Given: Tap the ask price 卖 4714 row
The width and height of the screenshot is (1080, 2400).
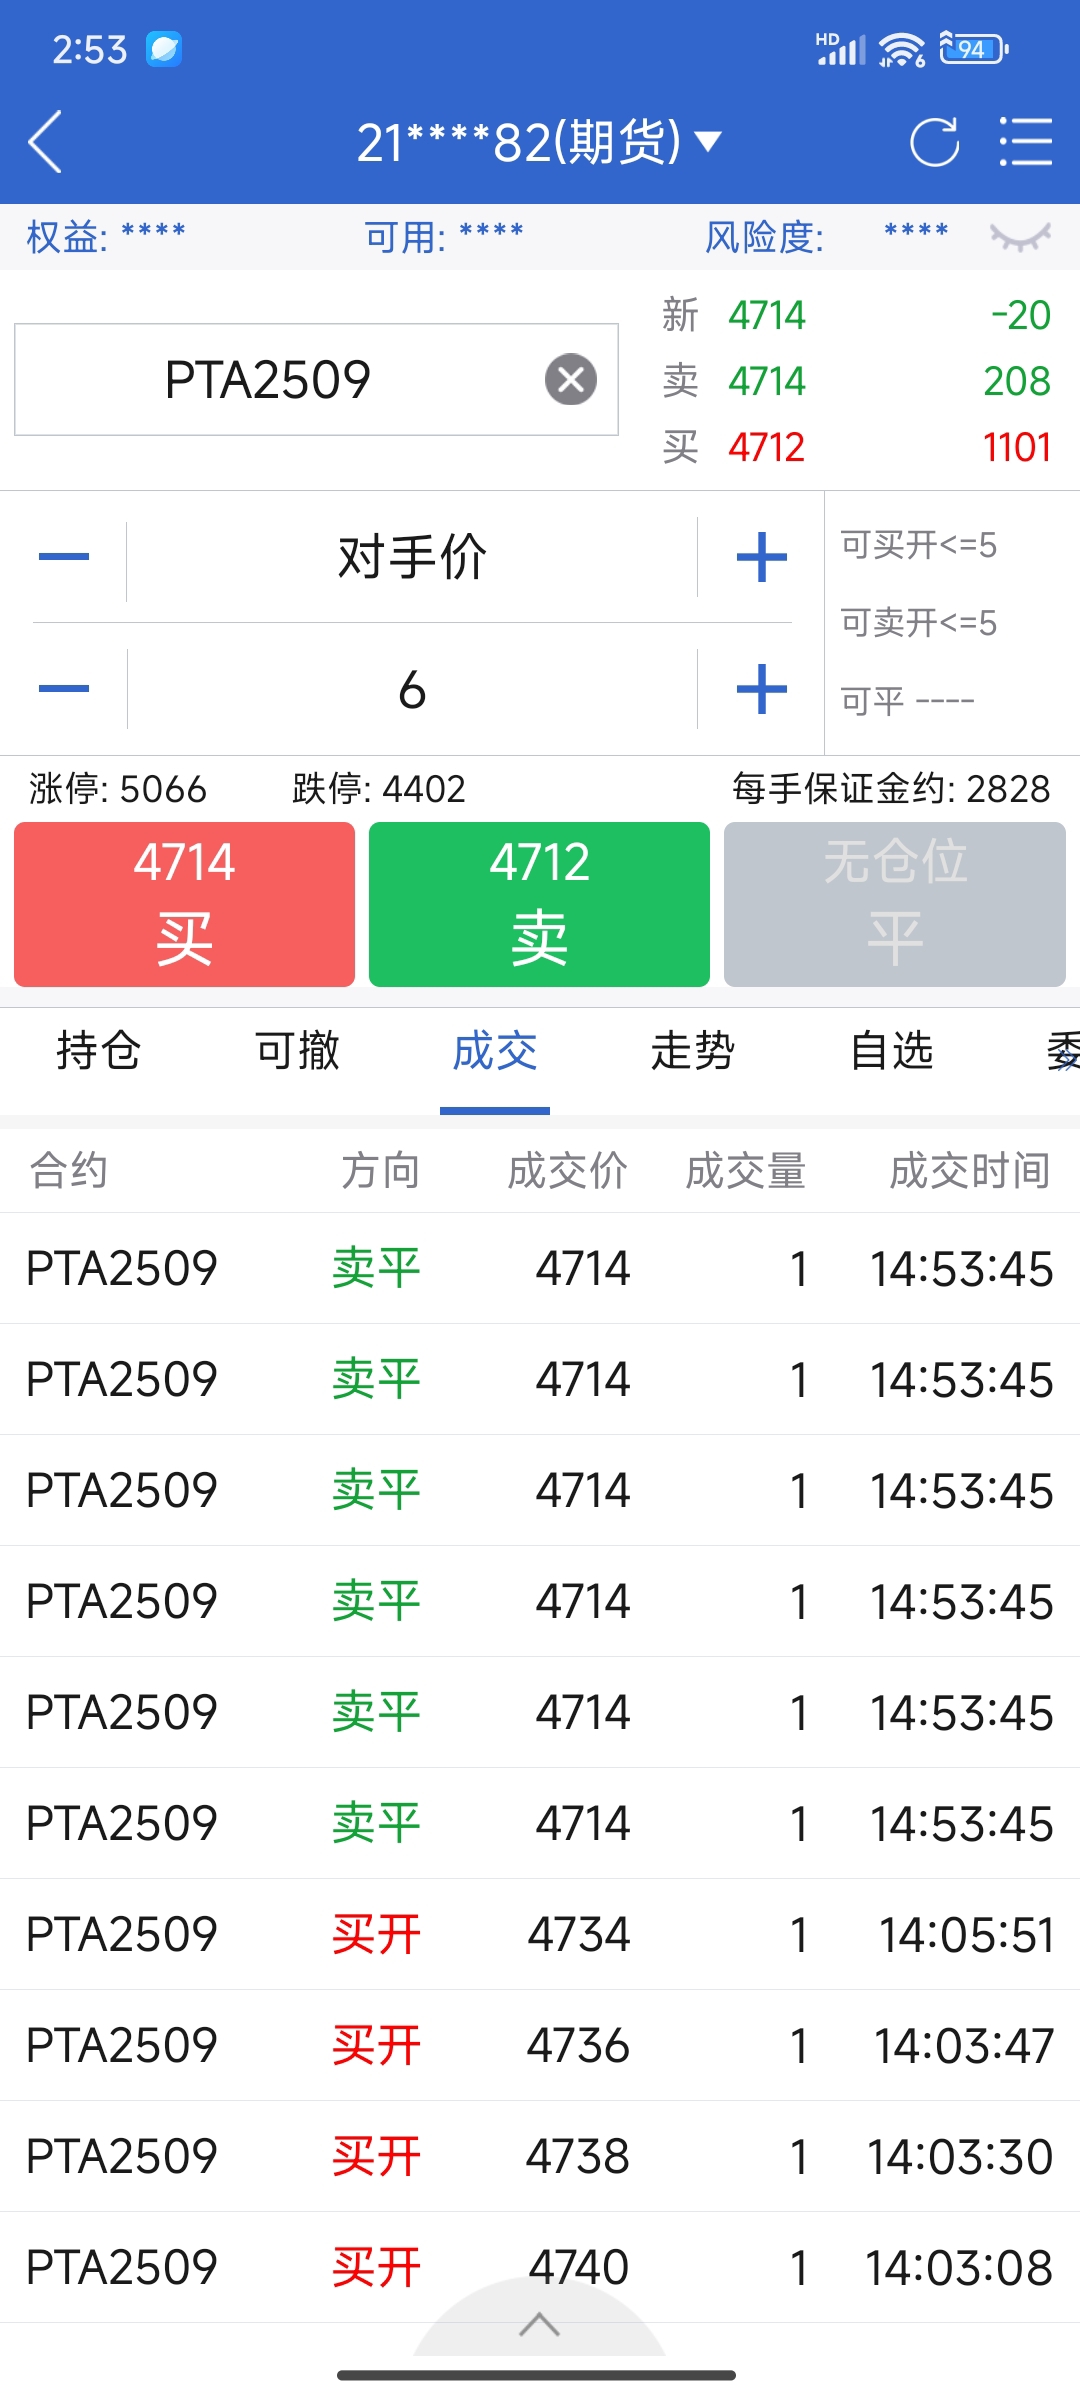Looking at the screenshot, I should (856, 381).
